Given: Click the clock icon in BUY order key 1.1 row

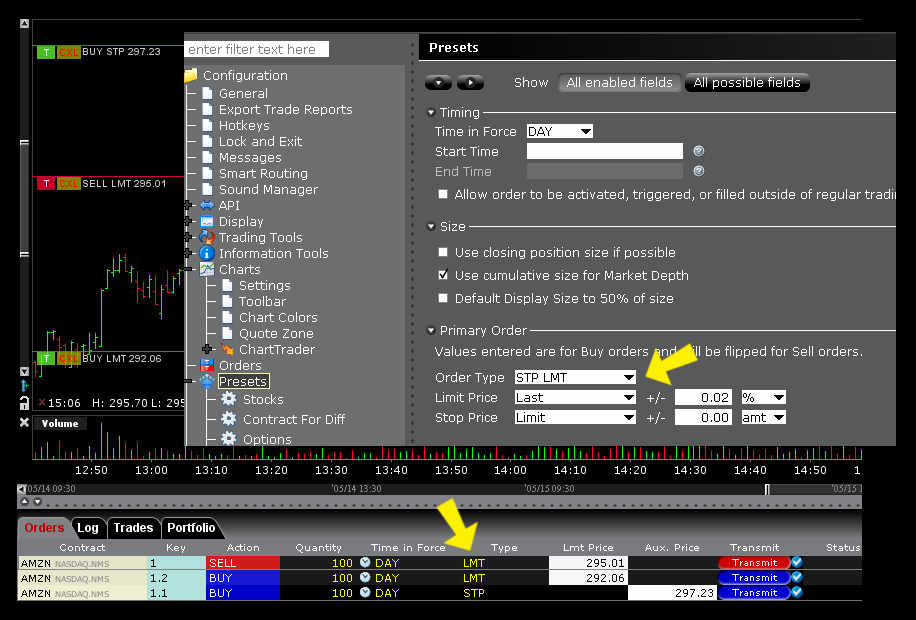Looking at the screenshot, I should click(x=365, y=592).
